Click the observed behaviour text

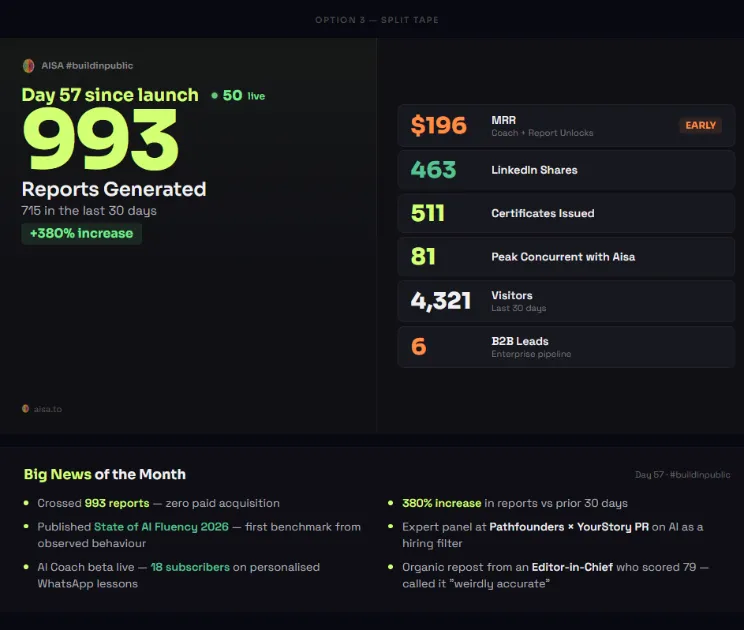point(92,544)
